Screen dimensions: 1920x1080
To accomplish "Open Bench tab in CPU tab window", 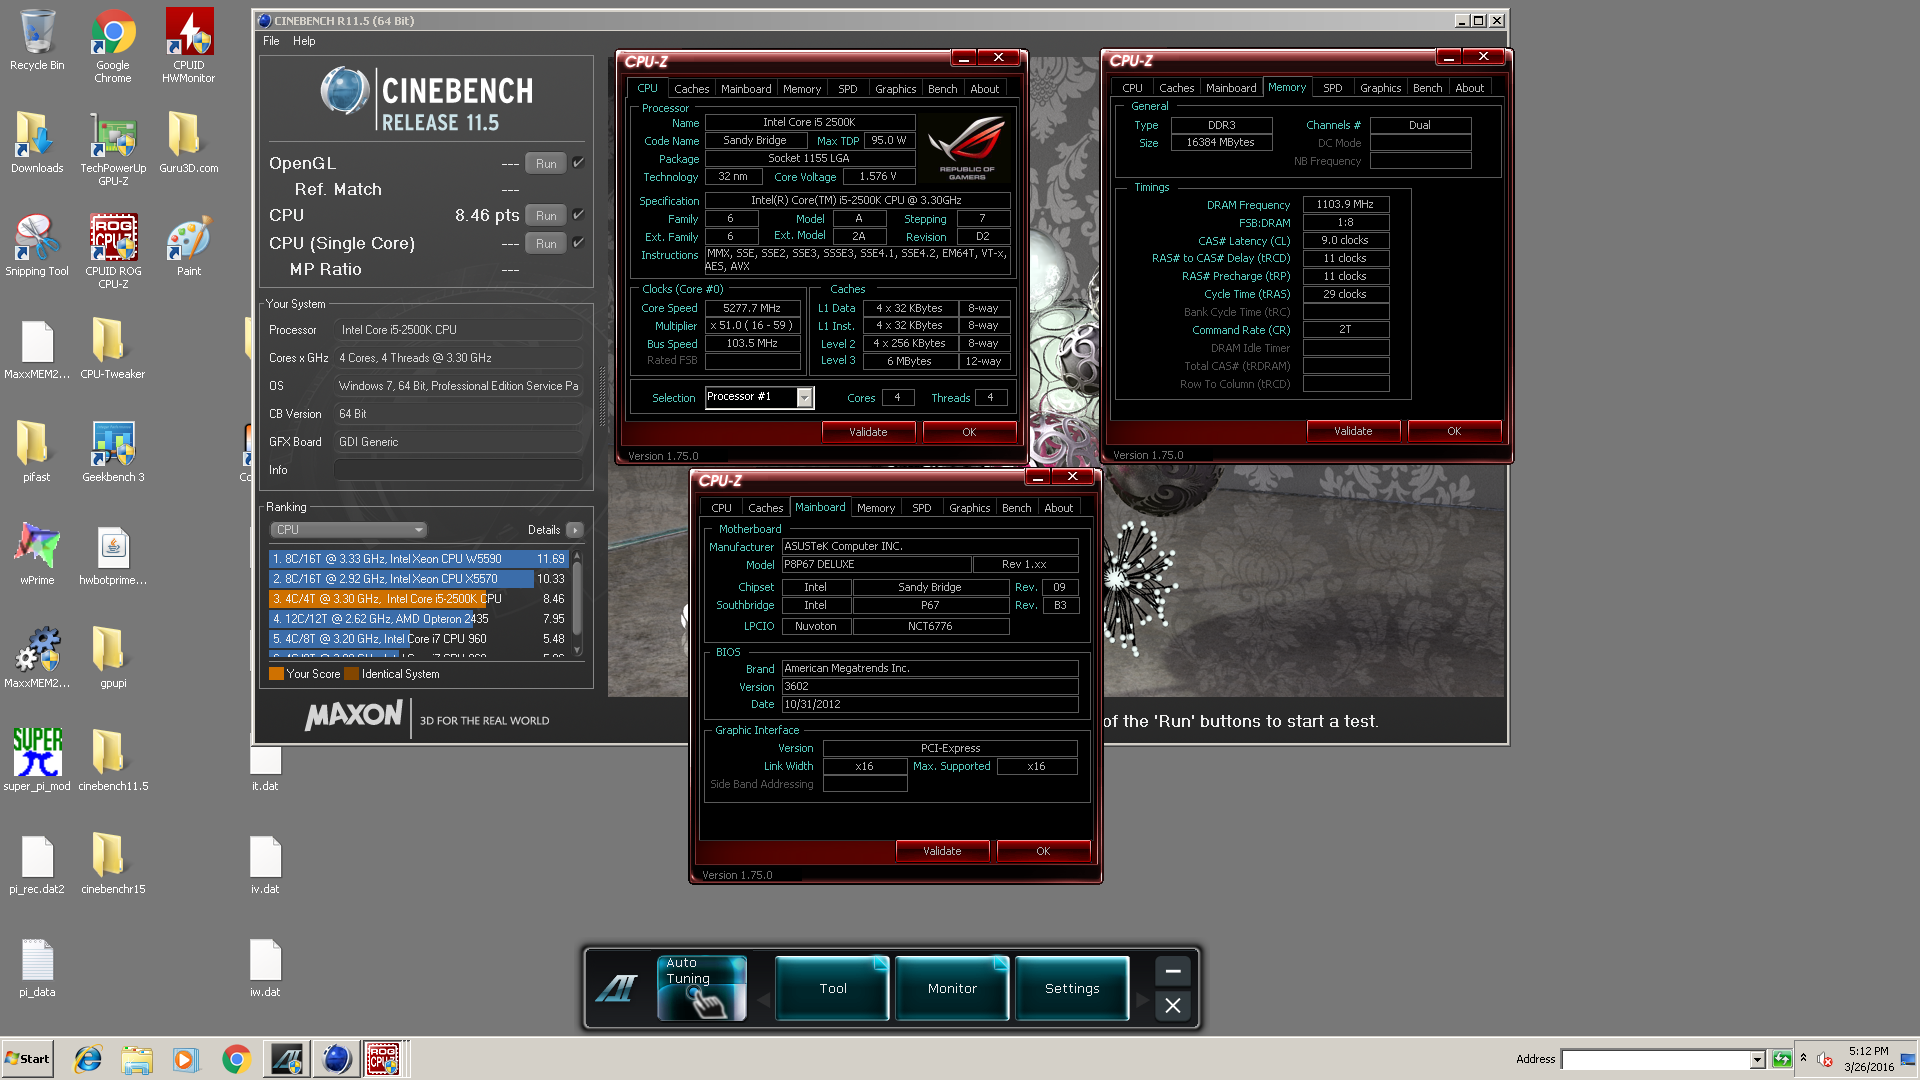I will [942, 89].
